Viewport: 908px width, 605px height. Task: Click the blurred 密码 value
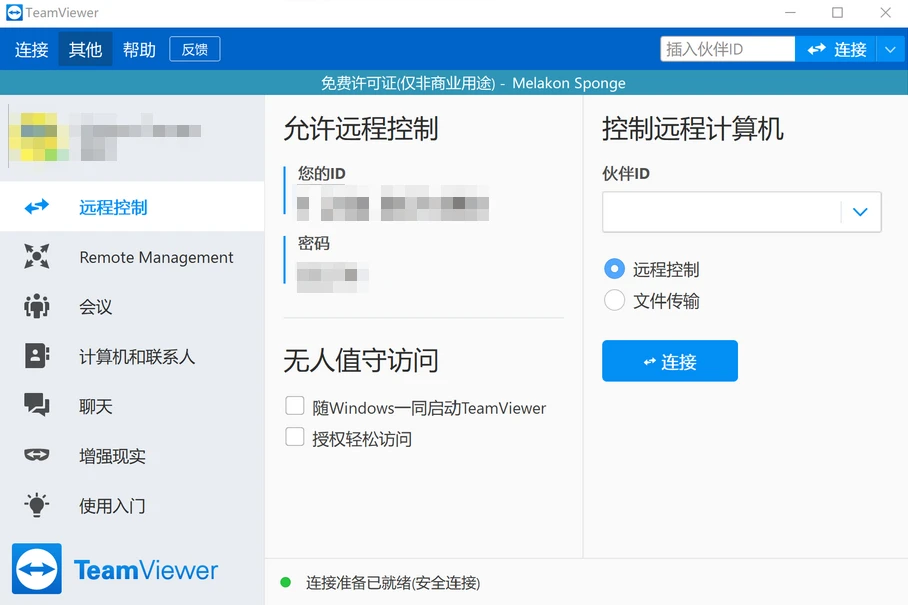coord(332,278)
